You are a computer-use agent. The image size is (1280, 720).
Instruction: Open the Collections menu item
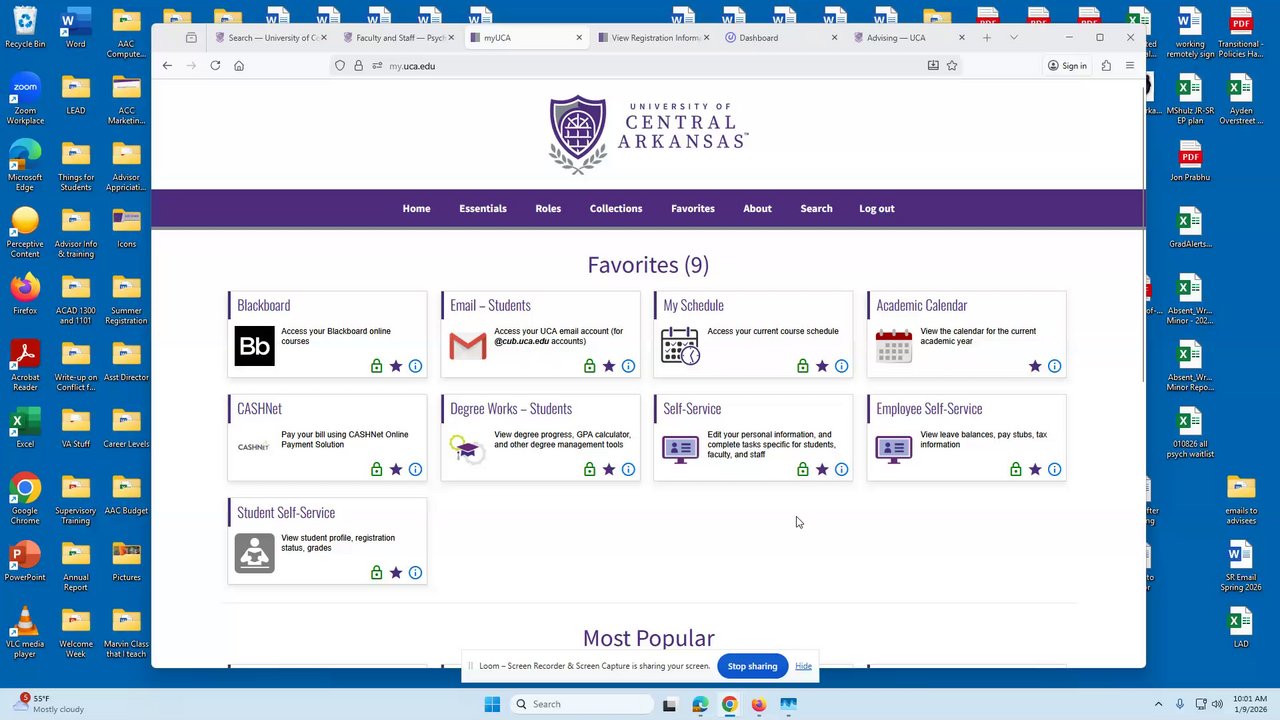[x=616, y=209]
